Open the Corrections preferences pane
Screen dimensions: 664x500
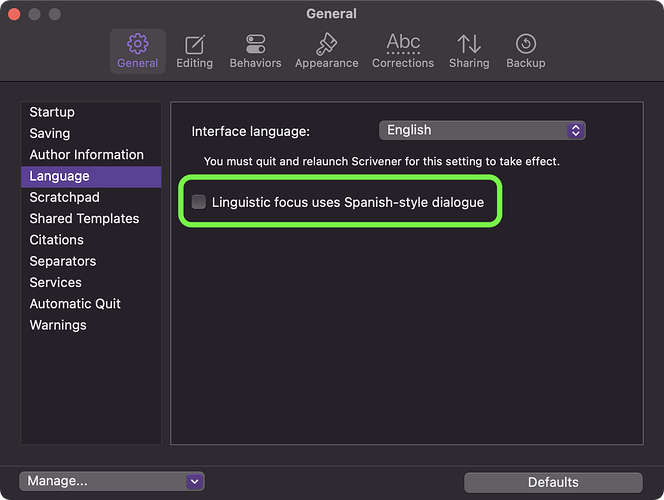pyautogui.click(x=403, y=45)
